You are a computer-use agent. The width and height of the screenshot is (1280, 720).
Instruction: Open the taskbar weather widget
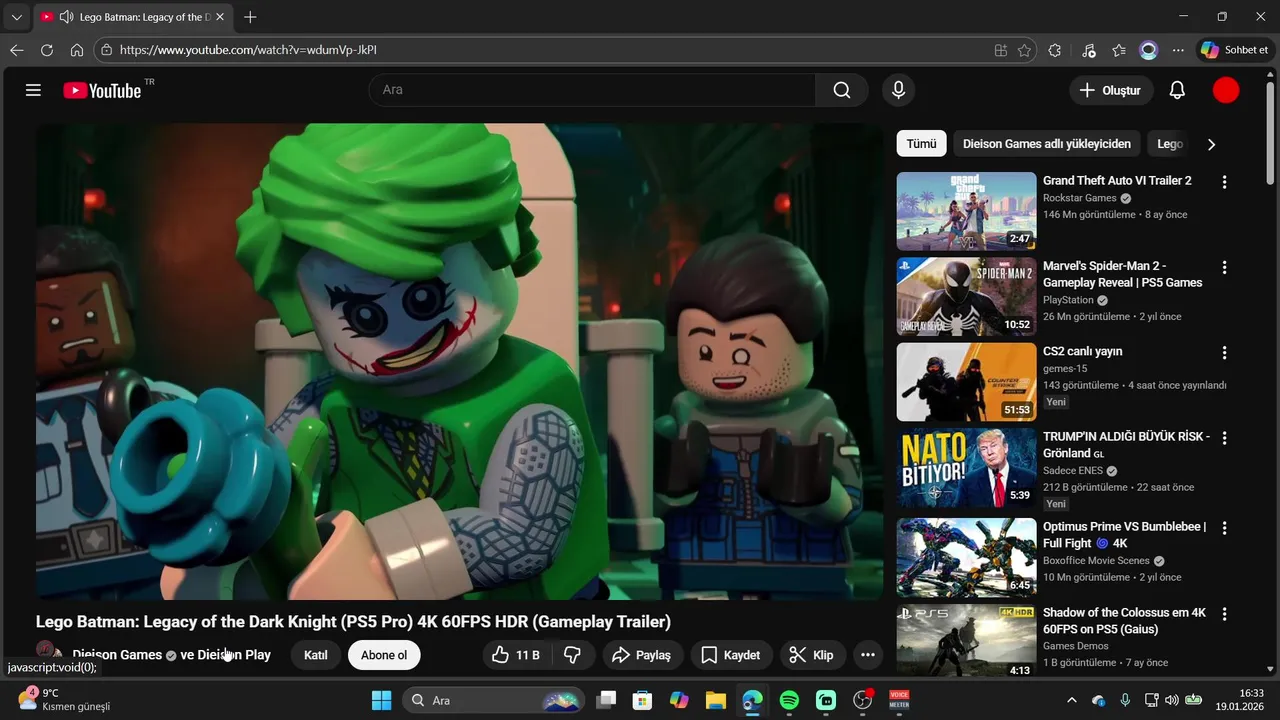(x=64, y=700)
